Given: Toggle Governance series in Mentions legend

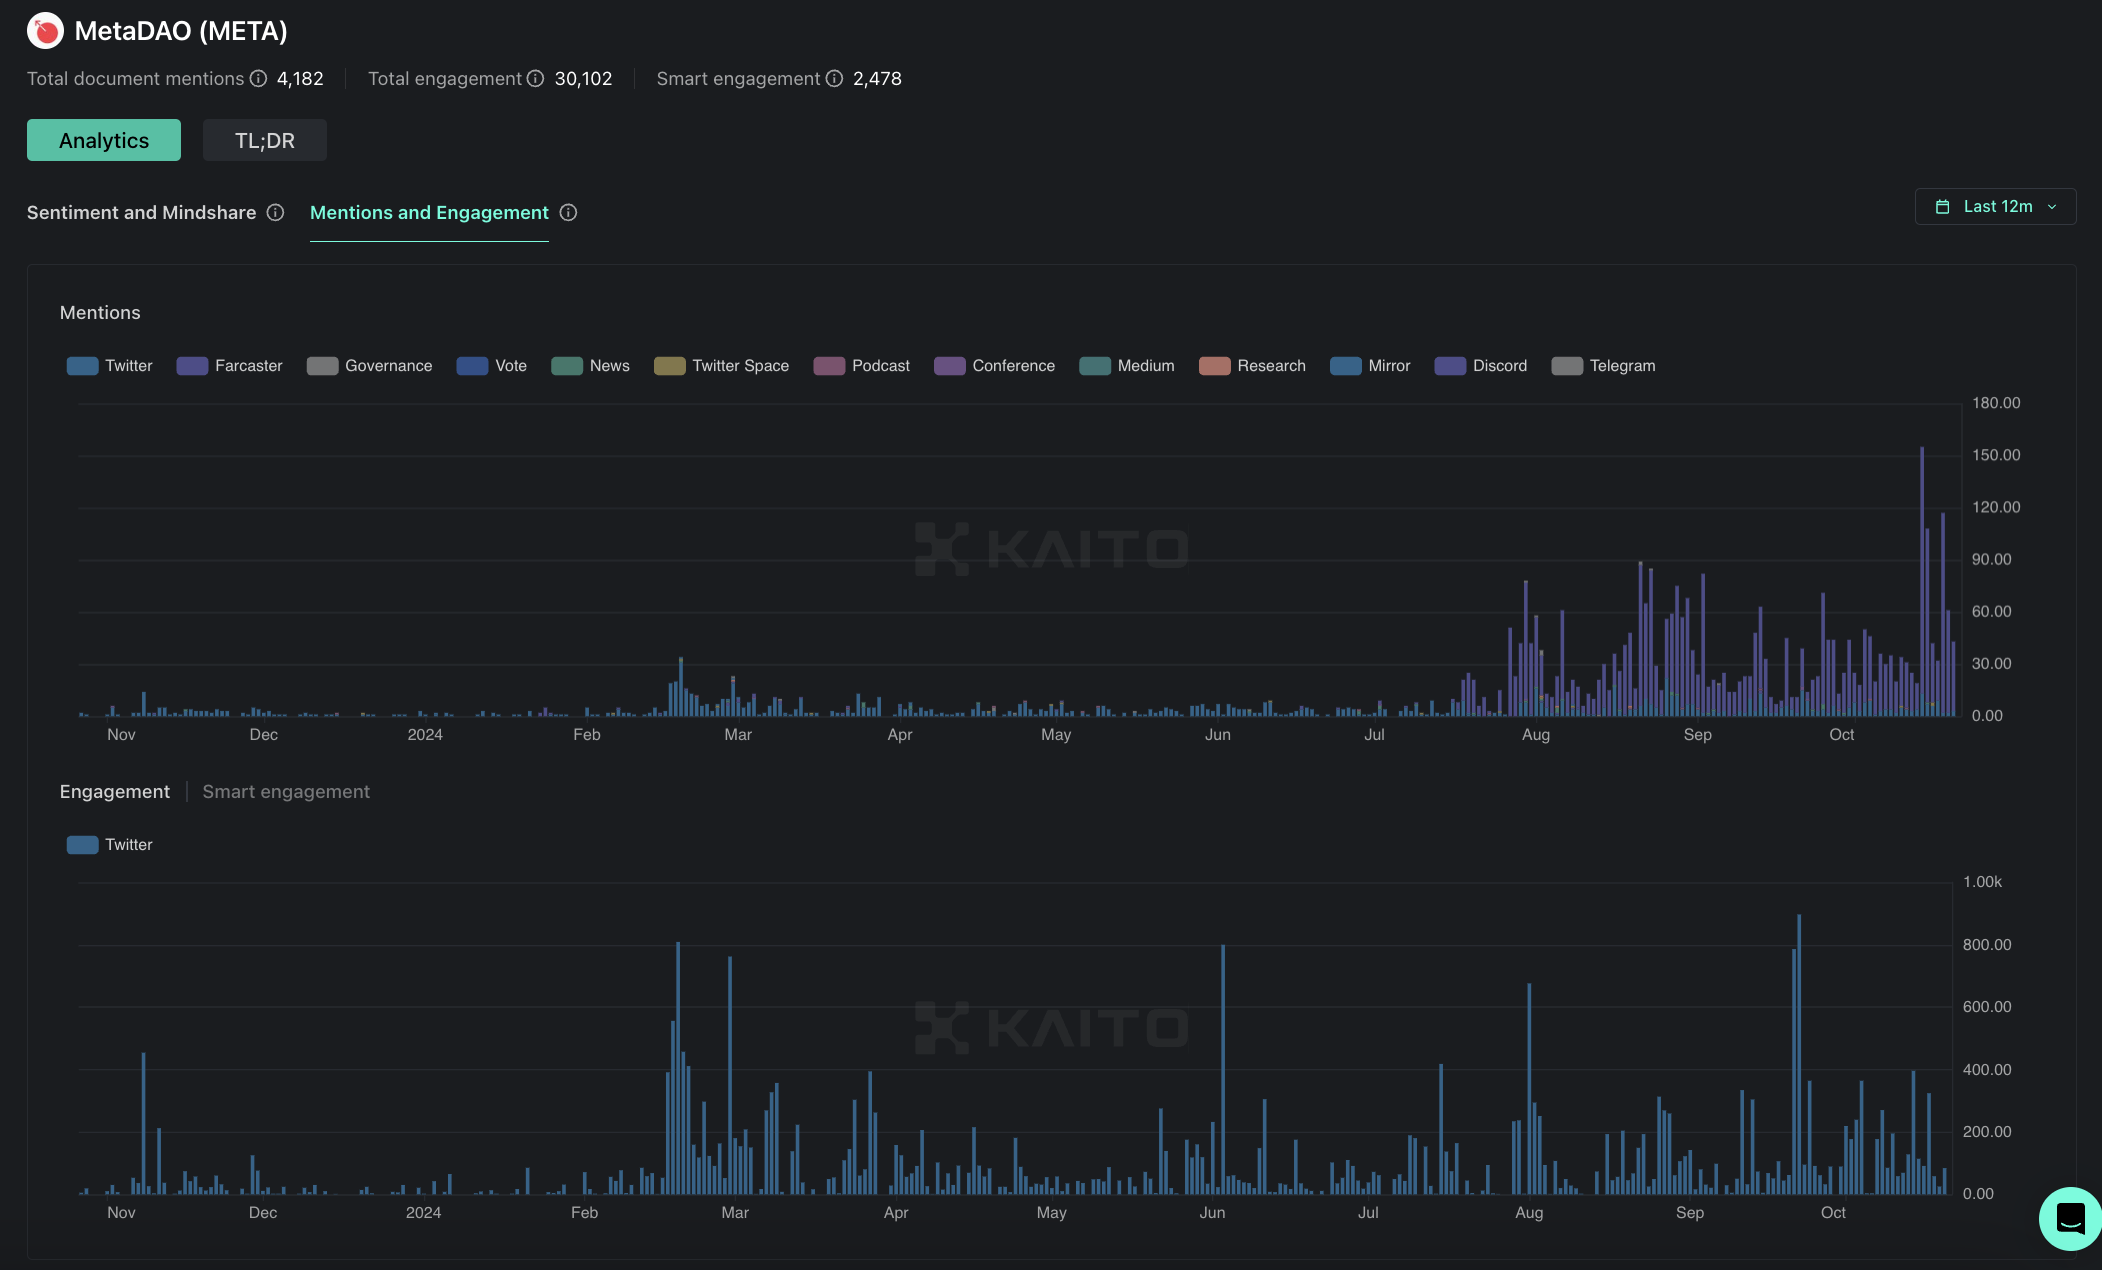Looking at the screenshot, I should coord(370,366).
